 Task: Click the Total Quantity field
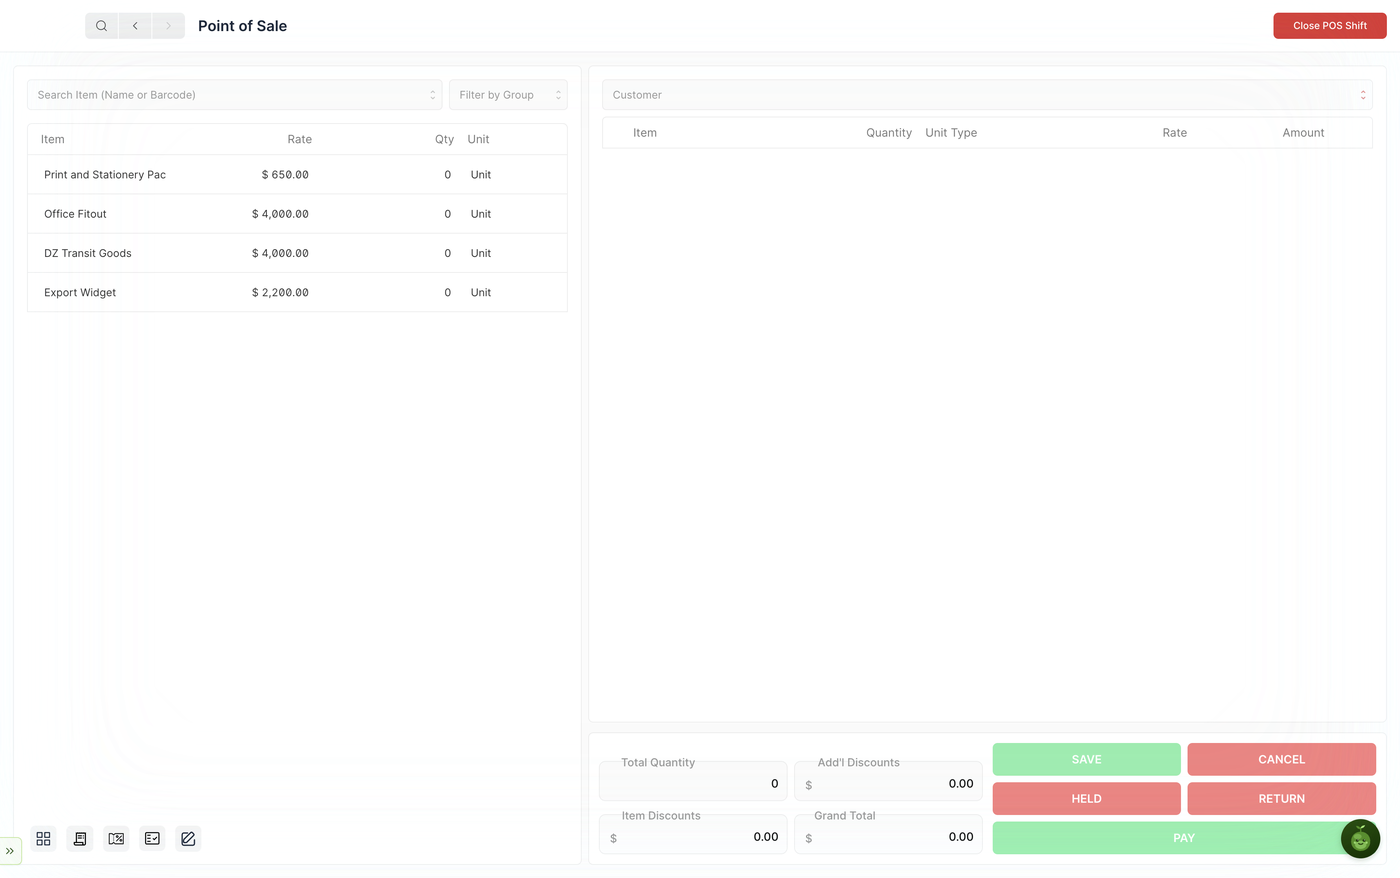pos(693,782)
